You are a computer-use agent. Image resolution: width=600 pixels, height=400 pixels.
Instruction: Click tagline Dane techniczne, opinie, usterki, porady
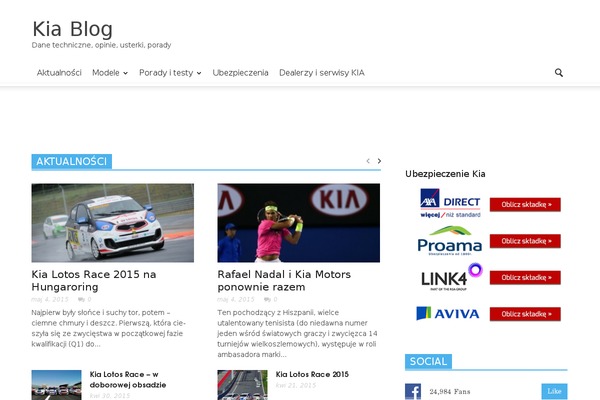coord(101,45)
